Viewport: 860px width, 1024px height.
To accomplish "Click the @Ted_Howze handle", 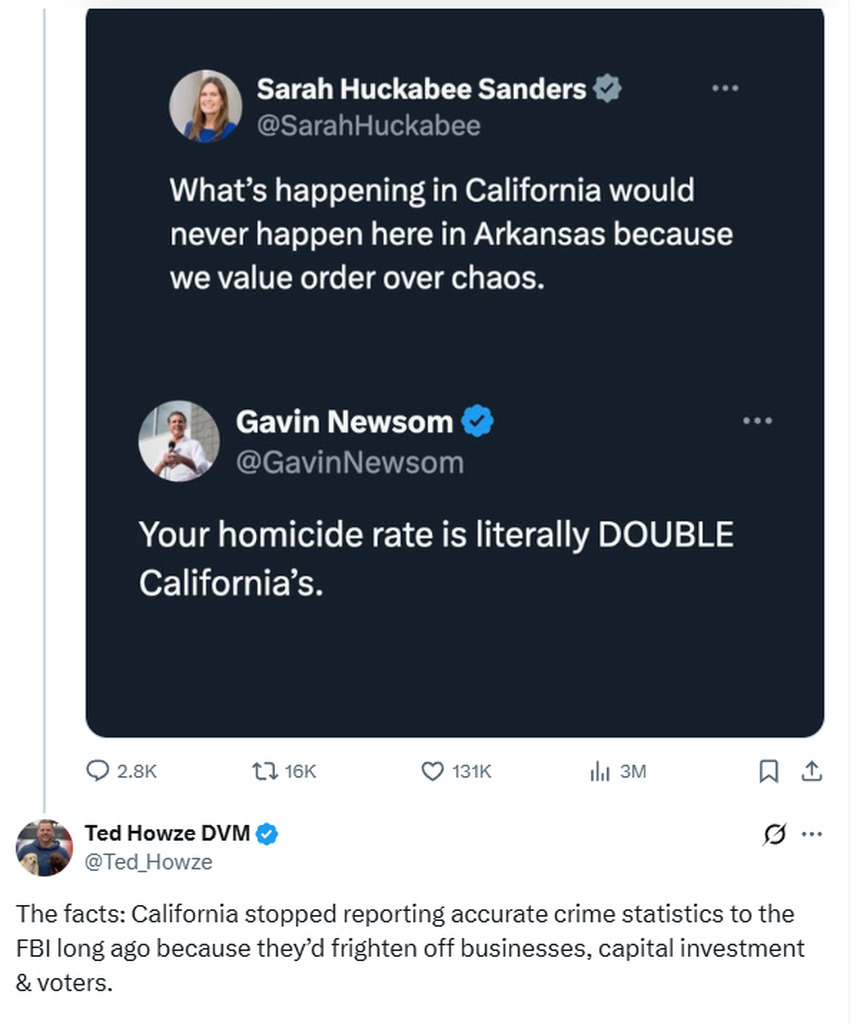I will coord(148,861).
